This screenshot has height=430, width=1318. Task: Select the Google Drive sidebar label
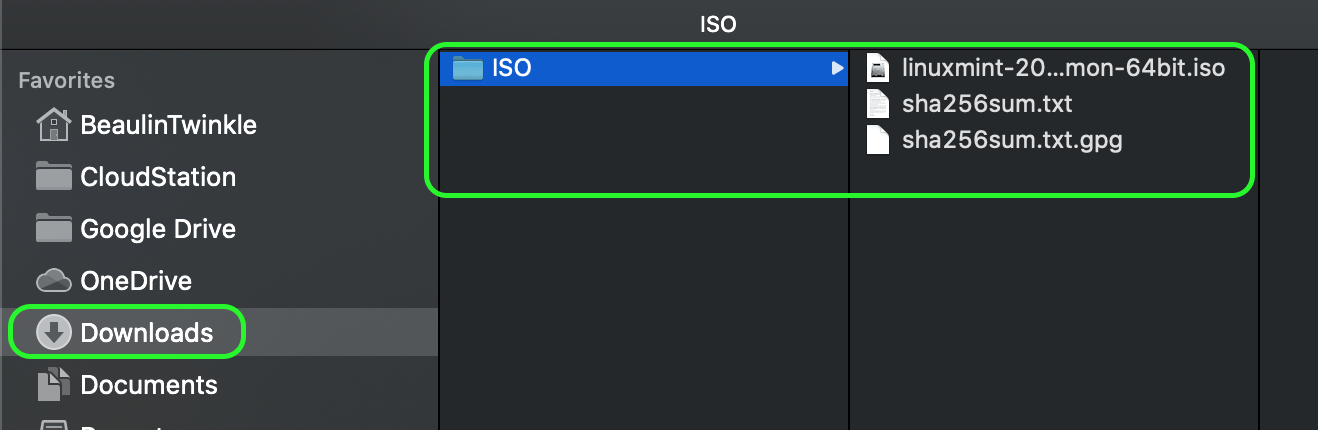[x=158, y=229]
